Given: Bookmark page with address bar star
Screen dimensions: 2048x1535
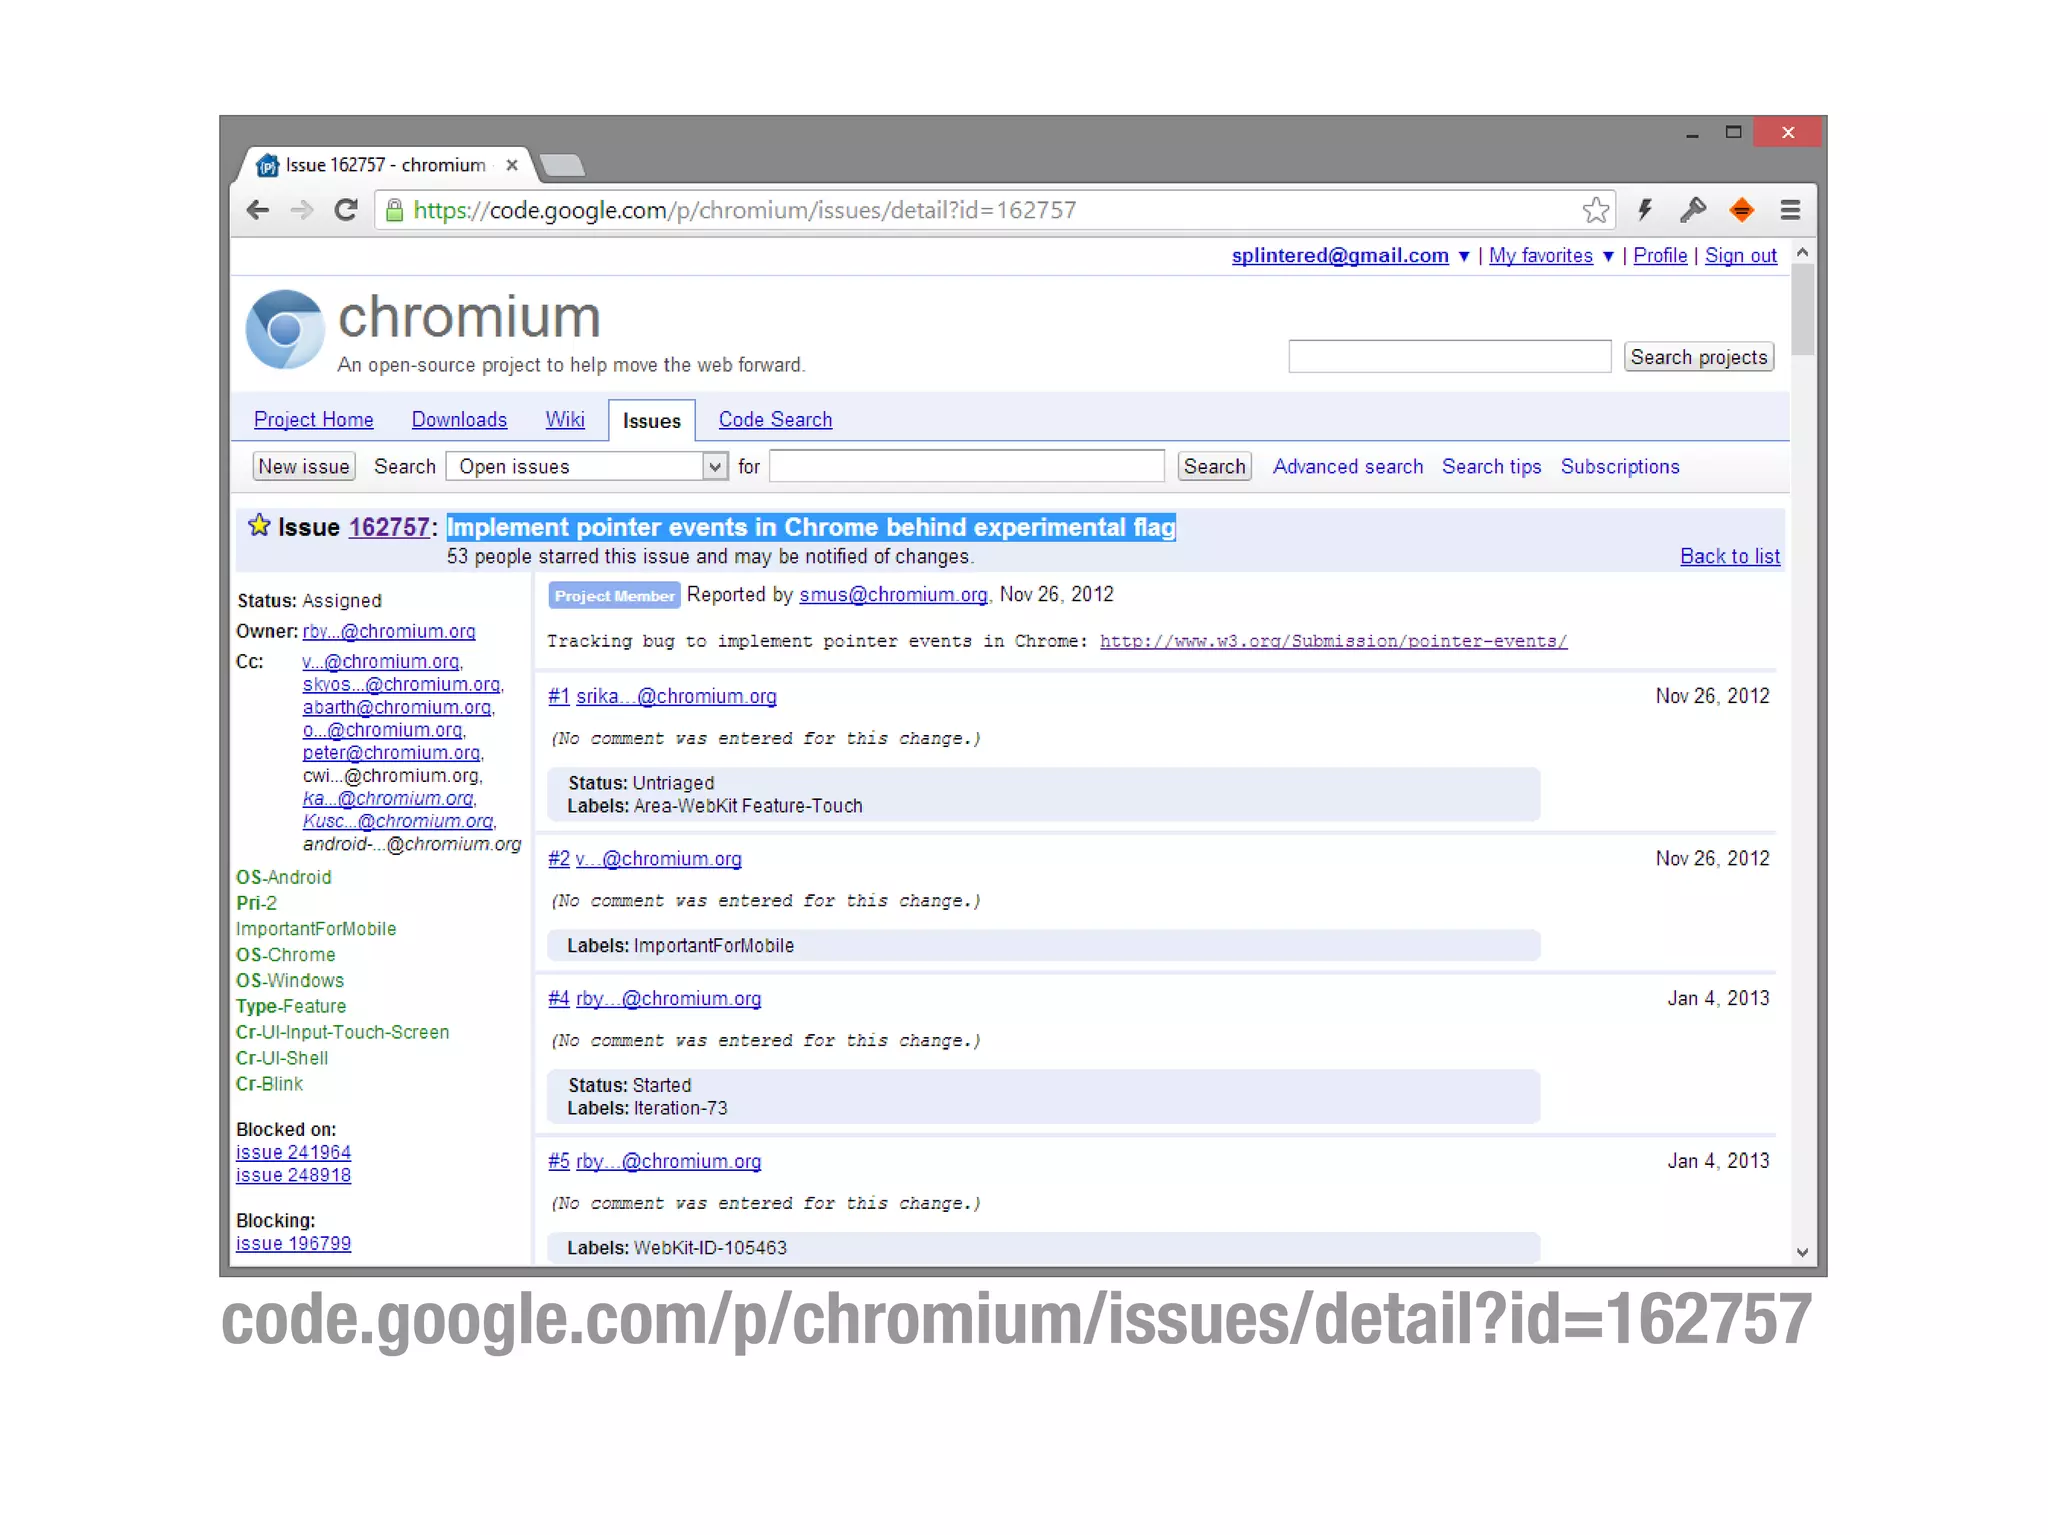Looking at the screenshot, I should click(1595, 210).
